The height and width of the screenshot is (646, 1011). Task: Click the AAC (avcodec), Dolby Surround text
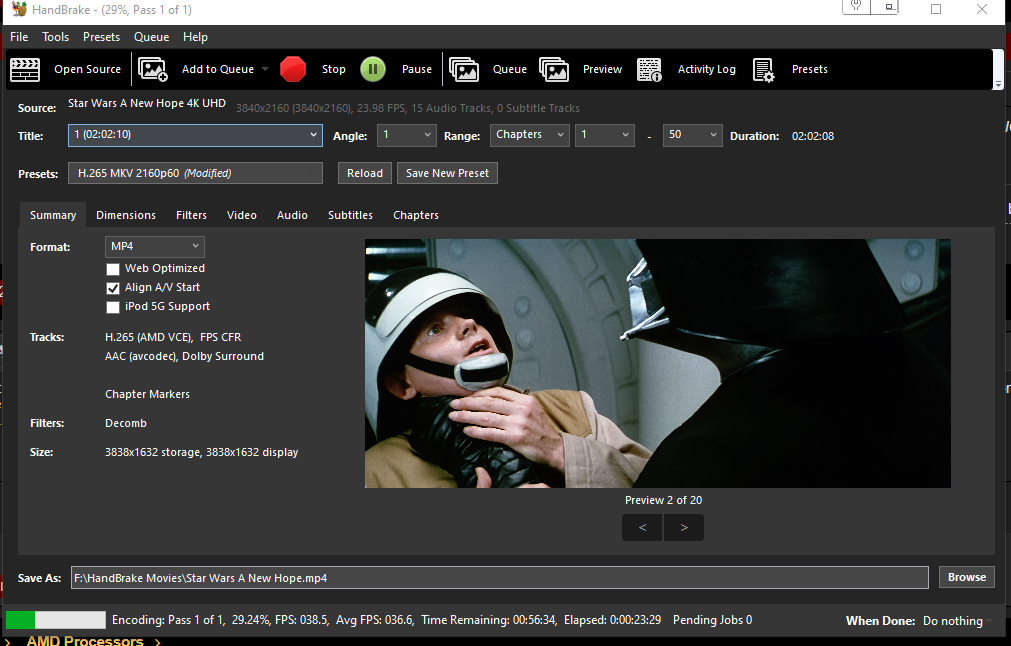pyautogui.click(x=184, y=356)
